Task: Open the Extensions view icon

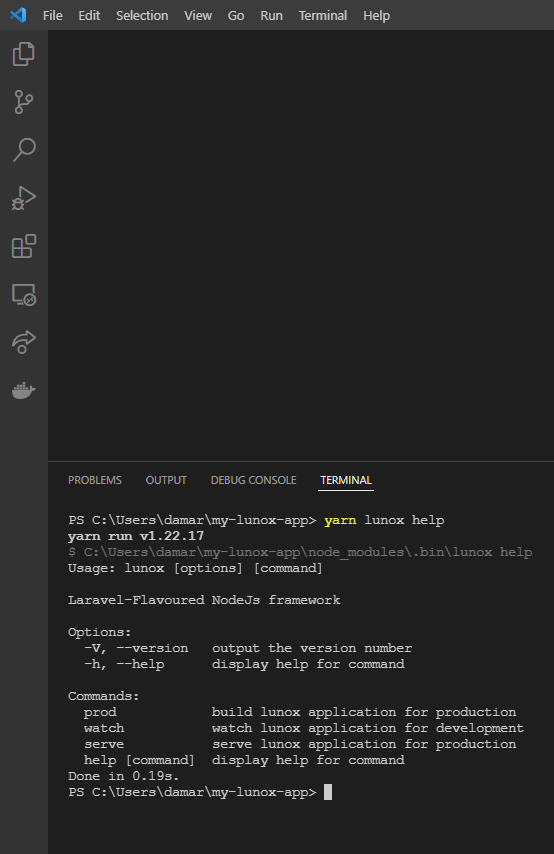Action: tap(23, 246)
